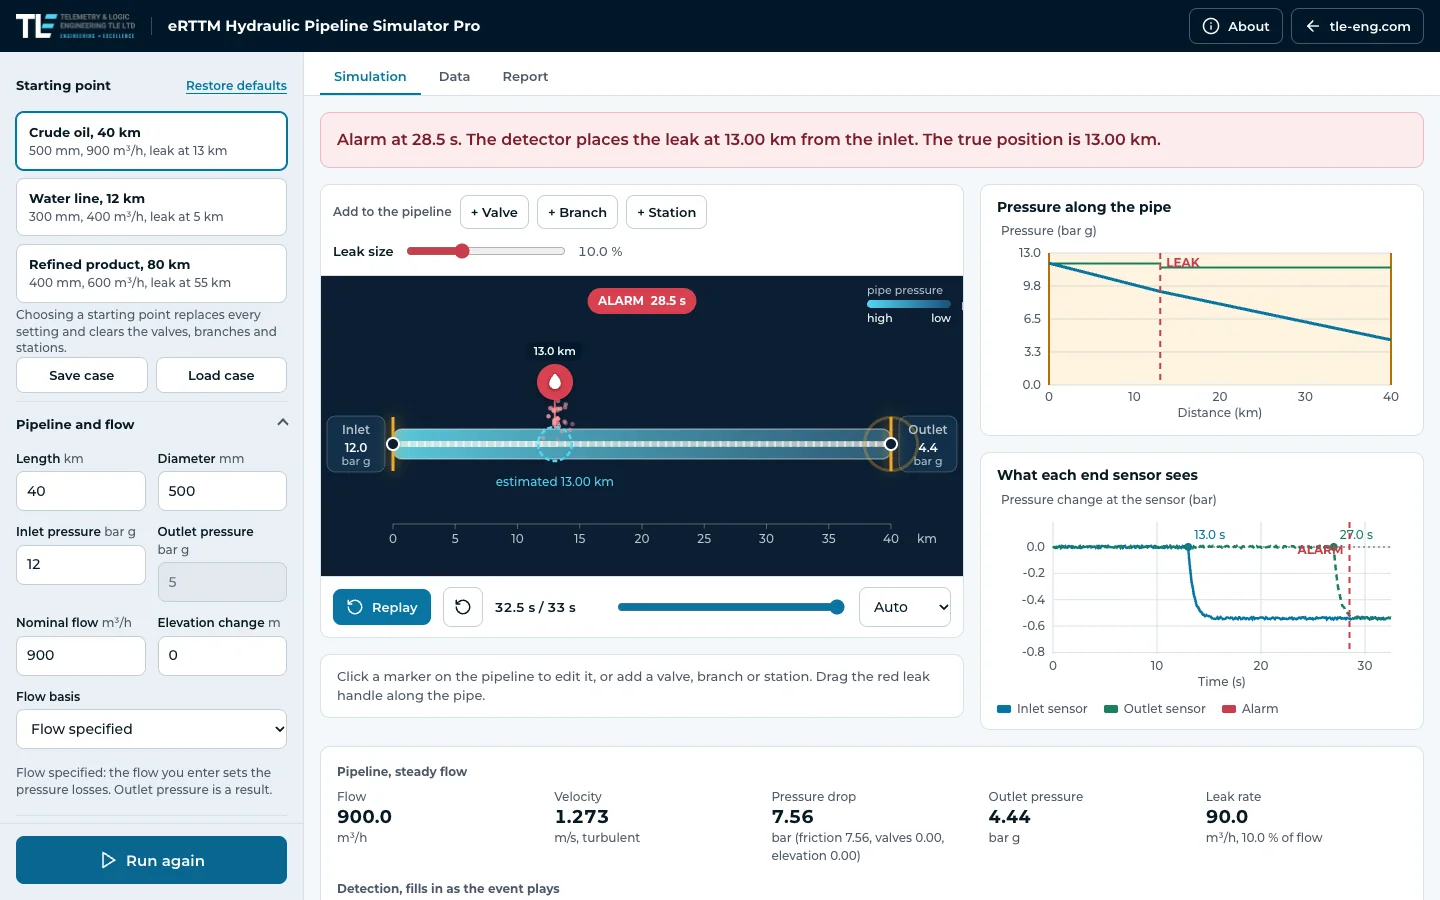Click the TLE company logo

pos(76,26)
